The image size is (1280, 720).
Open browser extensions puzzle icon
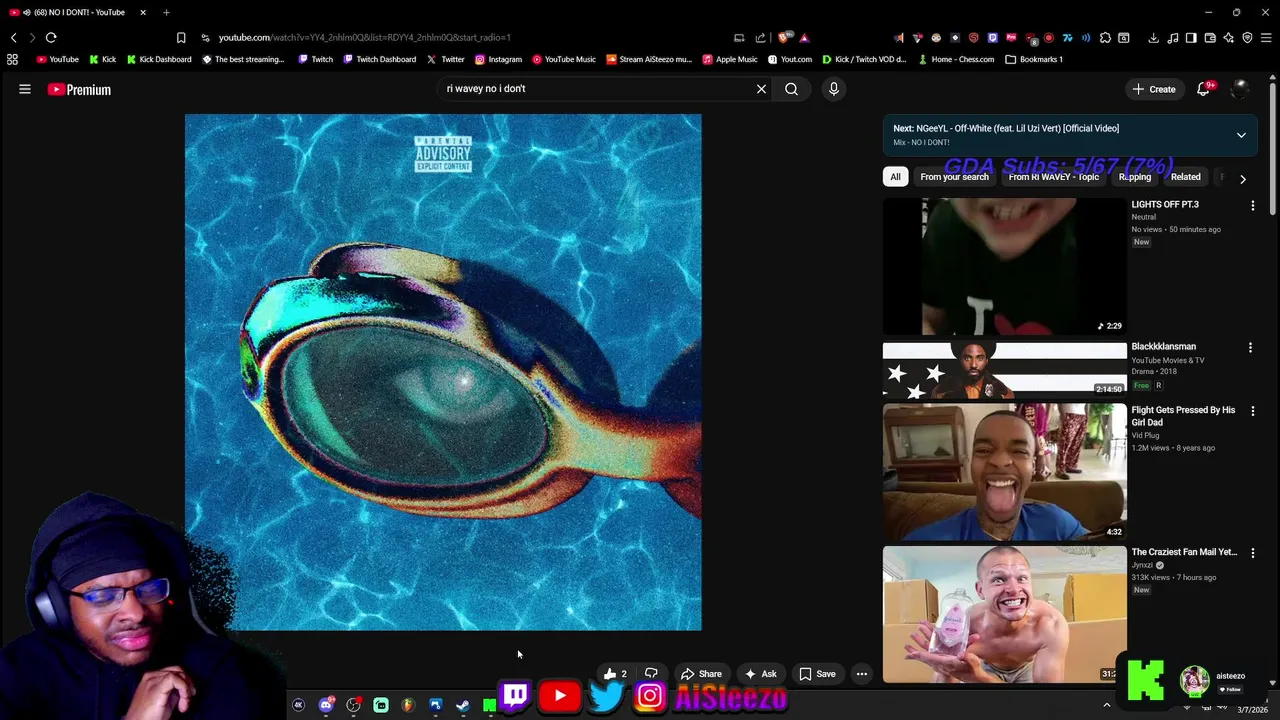pyautogui.click(x=1105, y=38)
